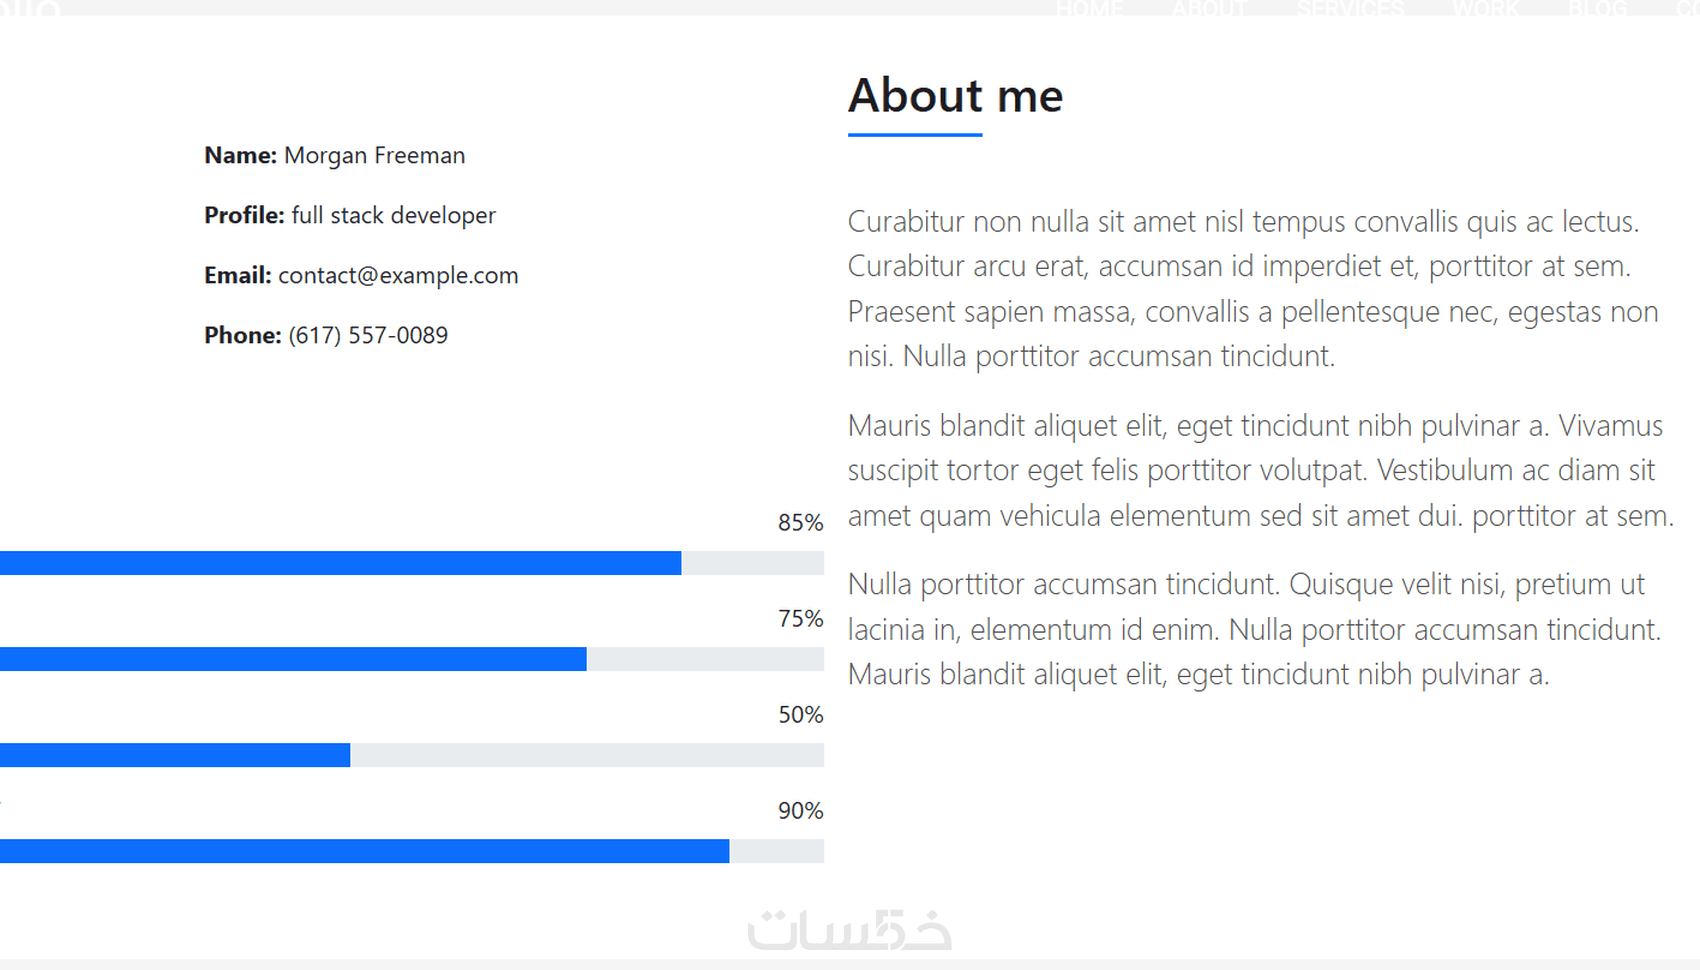The width and height of the screenshot is (1700, 970).
Task: Click the paragraph starting Curabitur non nulla
Action: 1250,288
